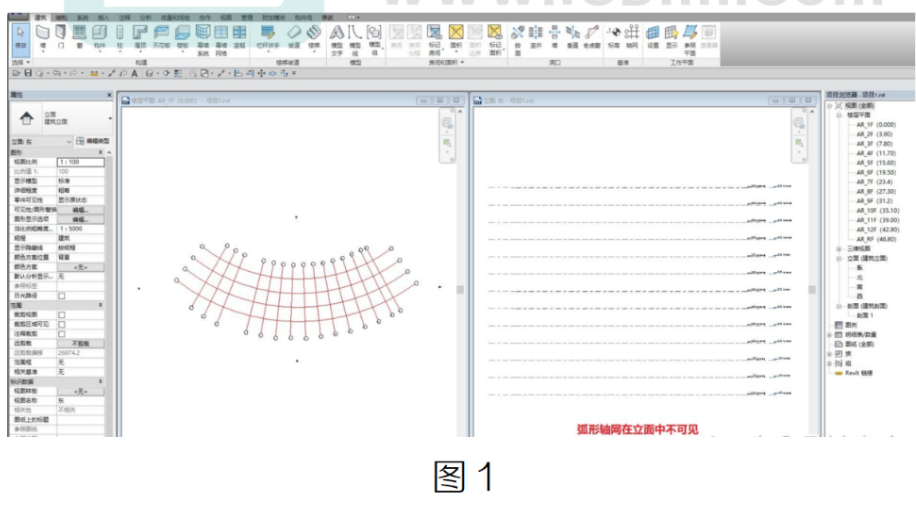This screenshot has width=916, height=511.
Task: Select AR_1F (0.000) in project browser
Action: pyautogui.click(x=876, y=124)
